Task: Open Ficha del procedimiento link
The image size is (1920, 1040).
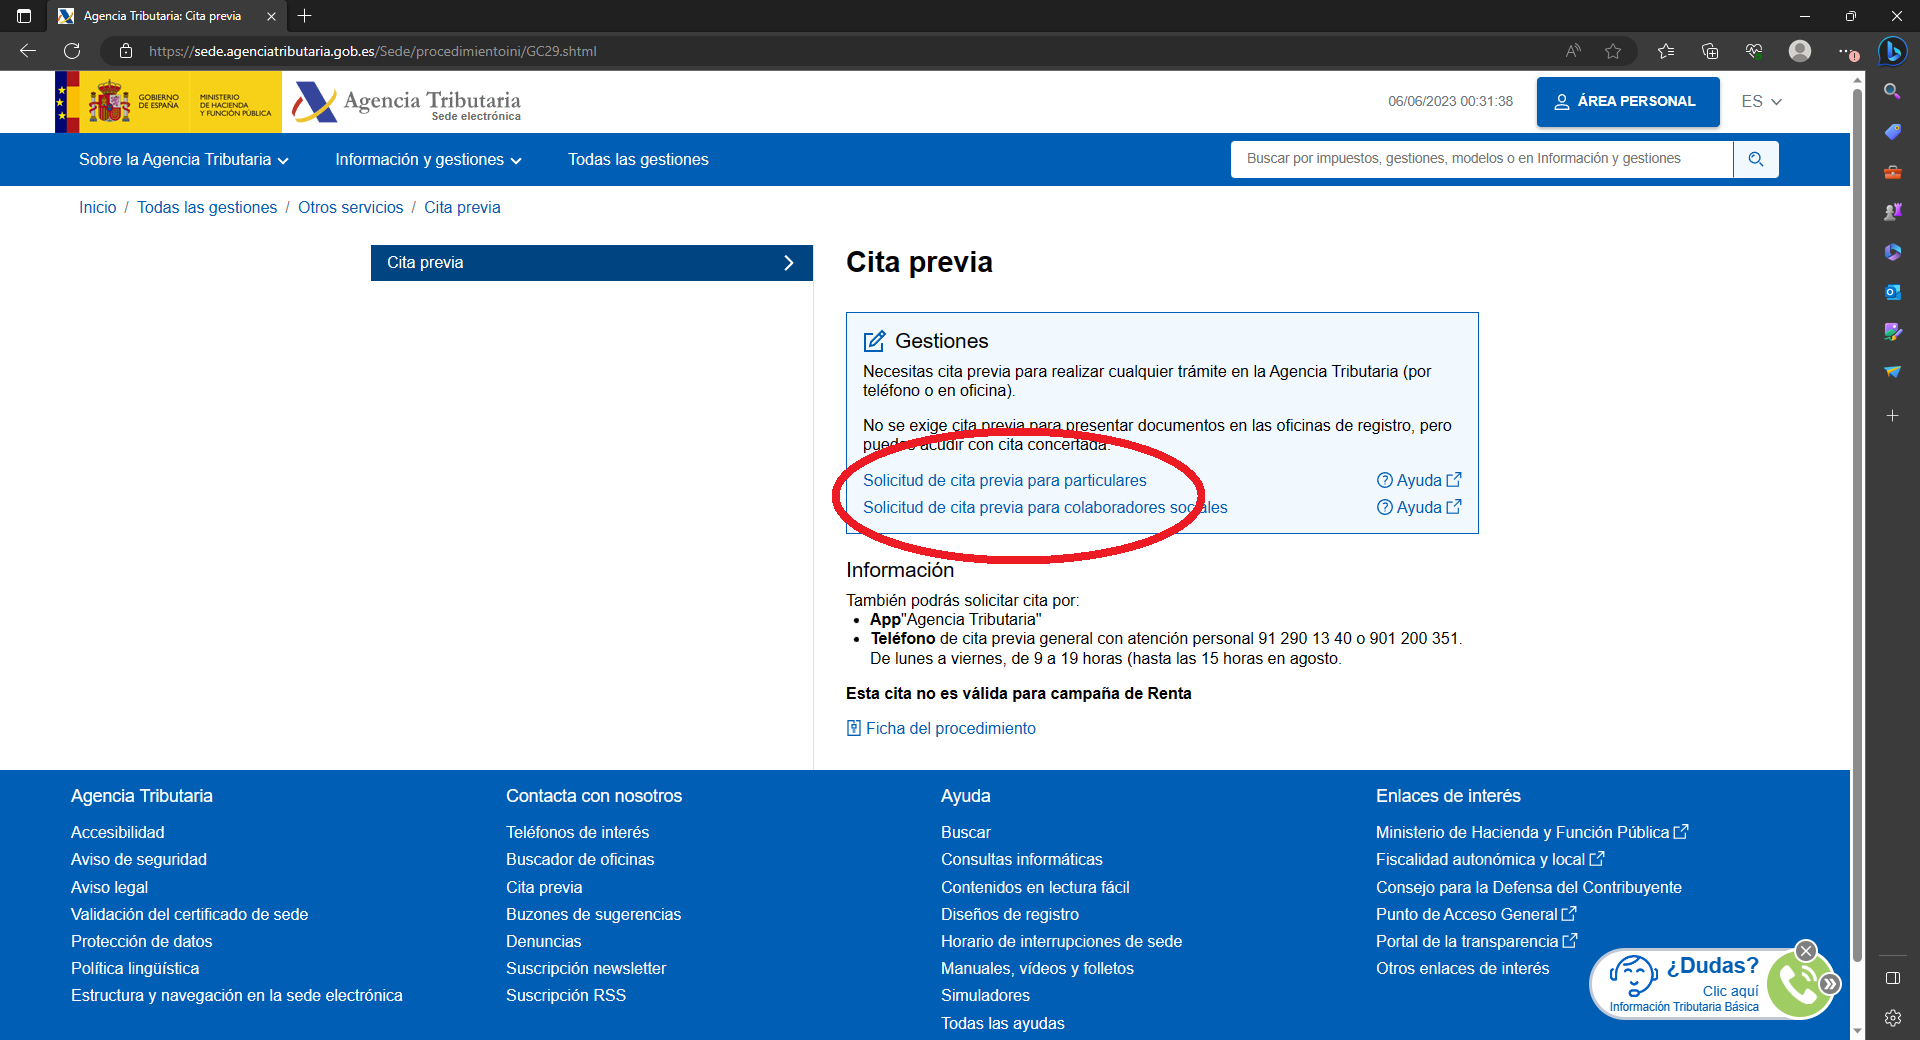Action: coord(950,729)
